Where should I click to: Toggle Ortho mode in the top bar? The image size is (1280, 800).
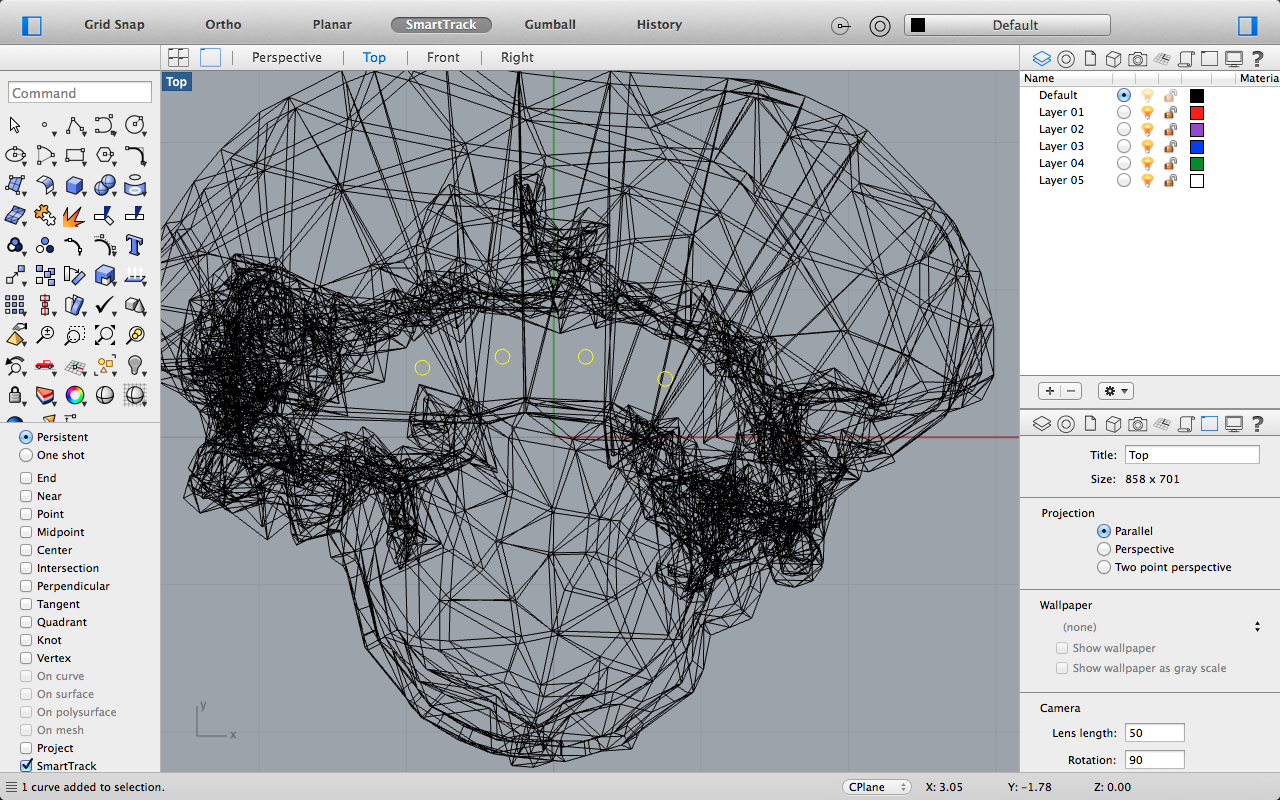222,24
